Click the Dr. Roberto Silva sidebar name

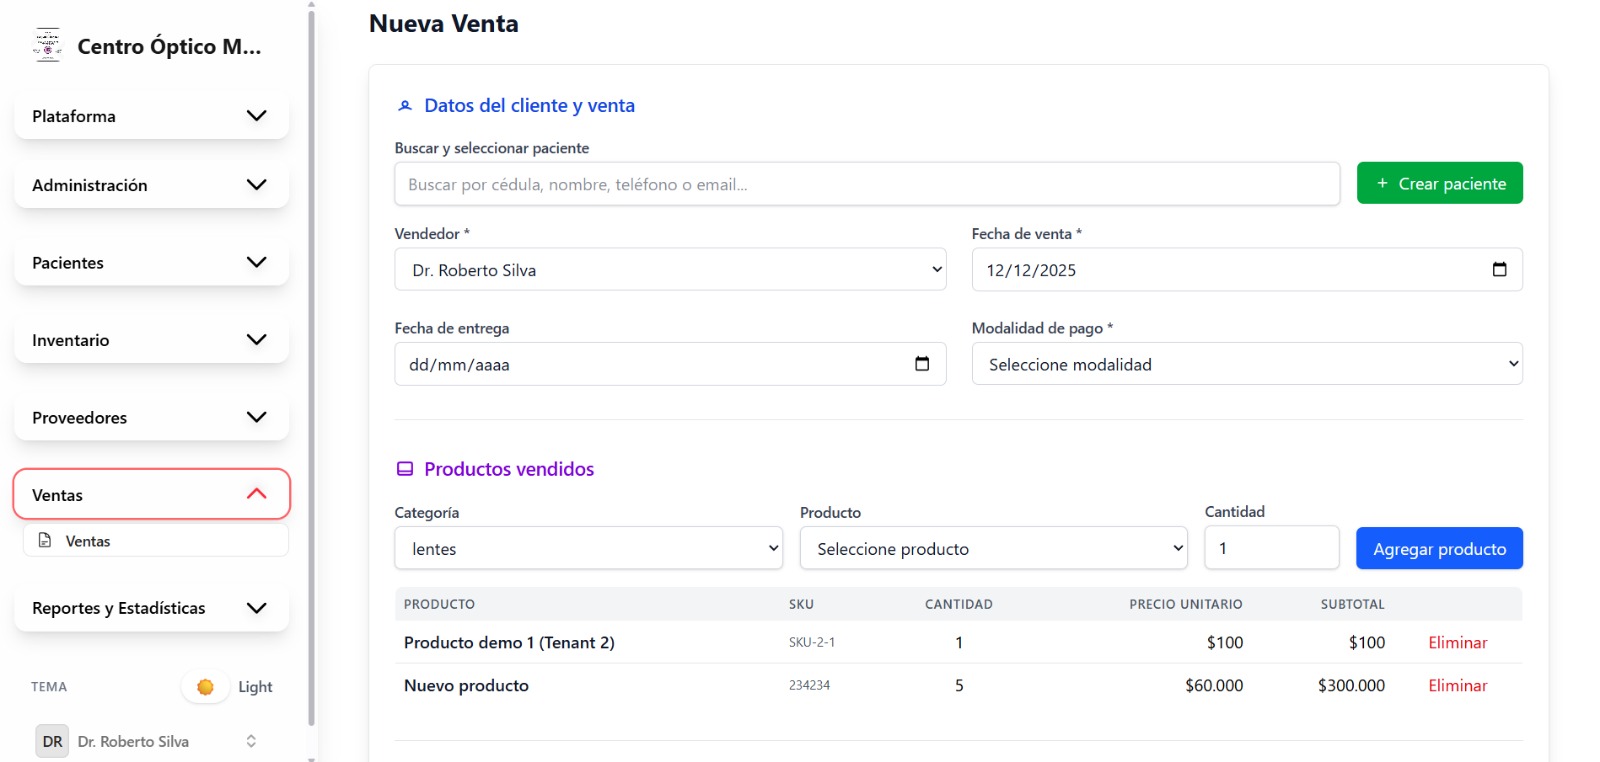[x=133, y=741]
